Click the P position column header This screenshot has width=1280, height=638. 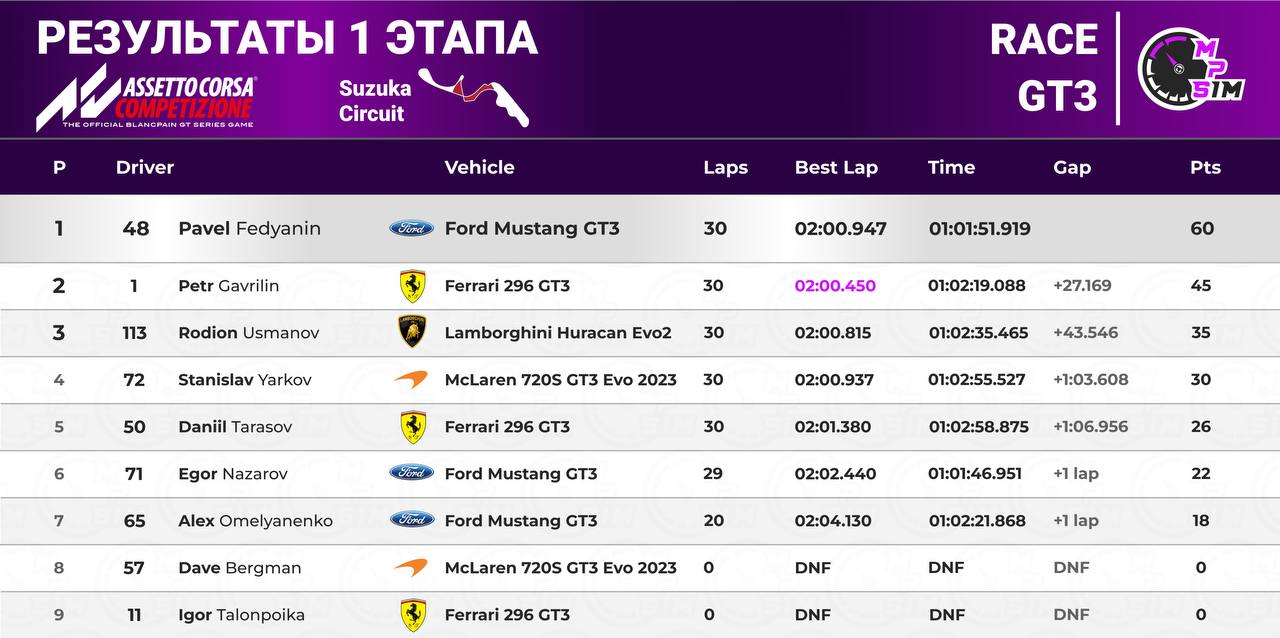(x=59, y=167)
